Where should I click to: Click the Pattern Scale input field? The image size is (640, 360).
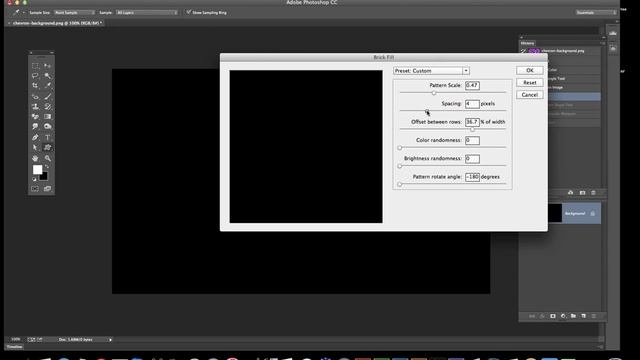pos(472,85)
